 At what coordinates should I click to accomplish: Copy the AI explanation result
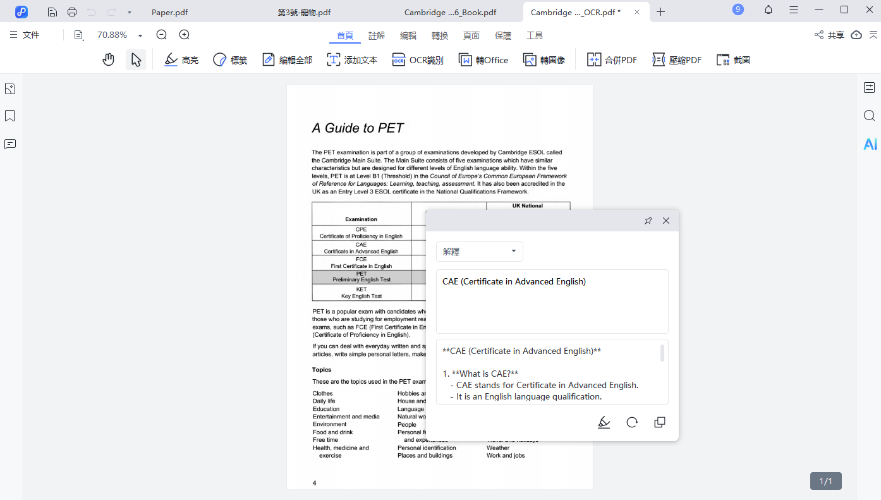tap(659, 422)
